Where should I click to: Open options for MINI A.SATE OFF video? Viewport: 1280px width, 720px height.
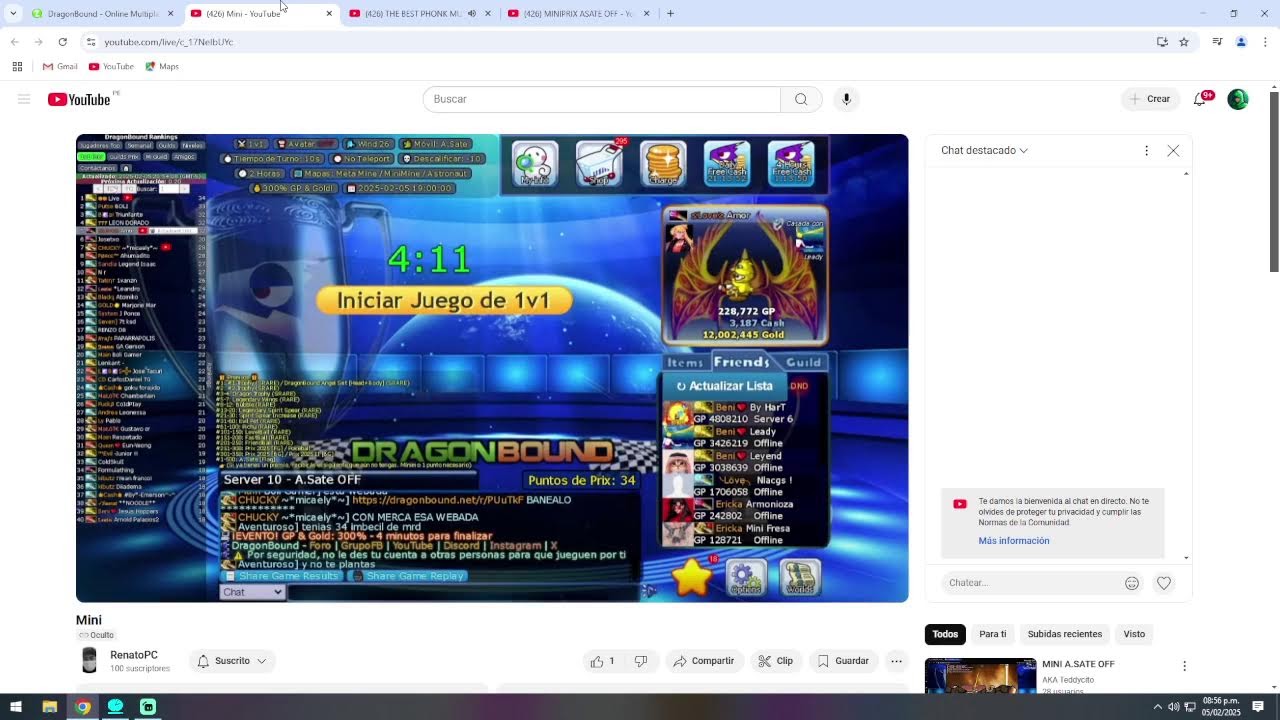(x=1184, y=666)
